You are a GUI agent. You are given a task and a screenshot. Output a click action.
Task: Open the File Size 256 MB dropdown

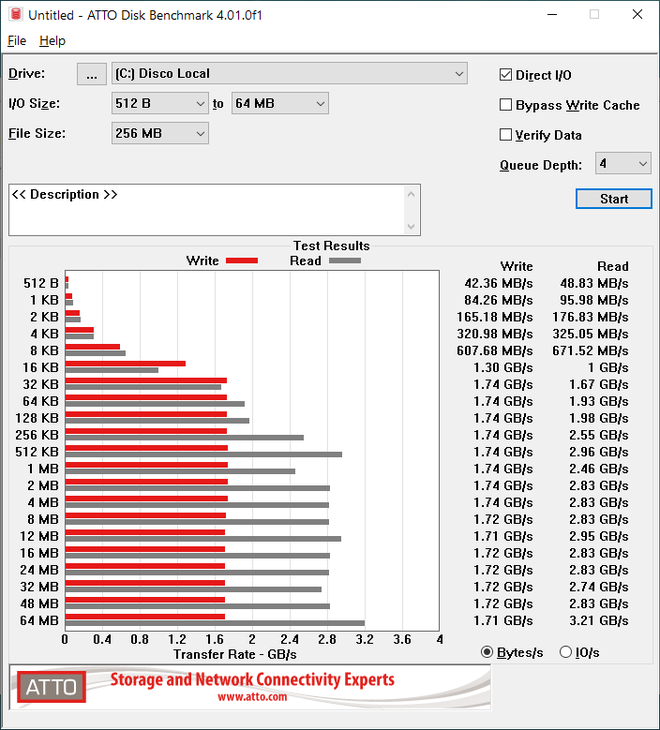(160, 134)
